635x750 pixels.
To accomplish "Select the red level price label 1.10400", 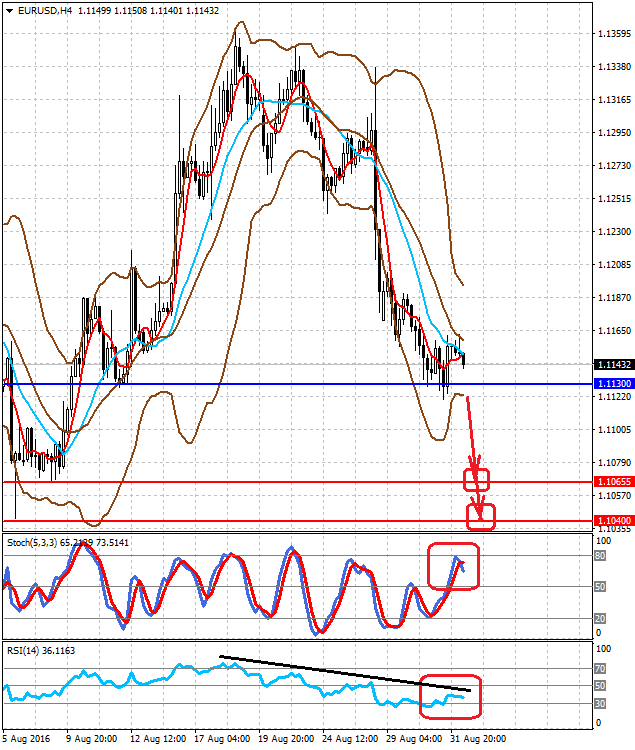I will tap(614, 520).
